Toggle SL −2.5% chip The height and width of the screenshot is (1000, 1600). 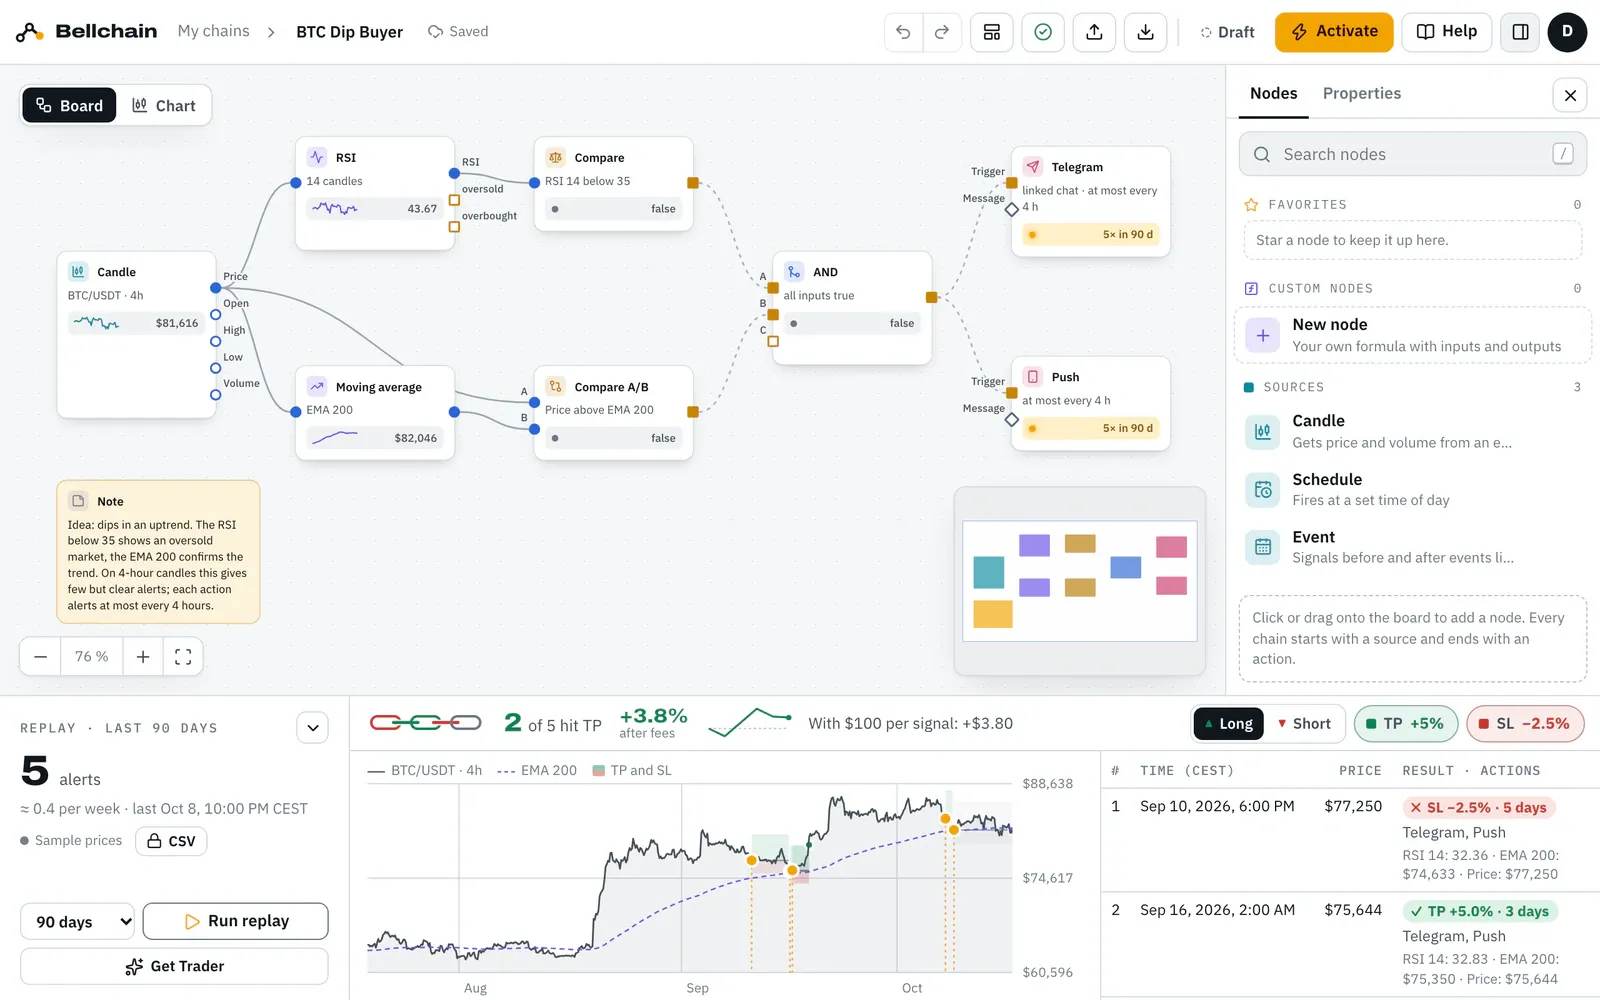1525,724
